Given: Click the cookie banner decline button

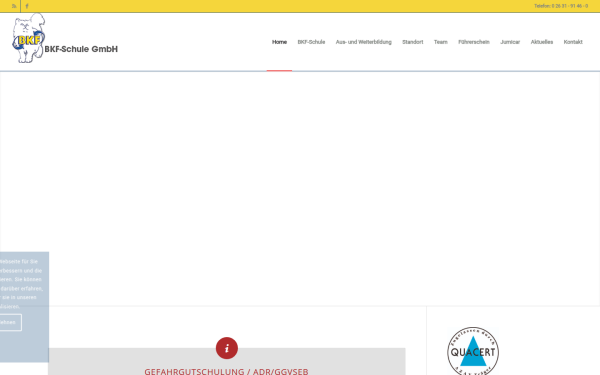Looking at the screenshot, I should click(10, 322).
